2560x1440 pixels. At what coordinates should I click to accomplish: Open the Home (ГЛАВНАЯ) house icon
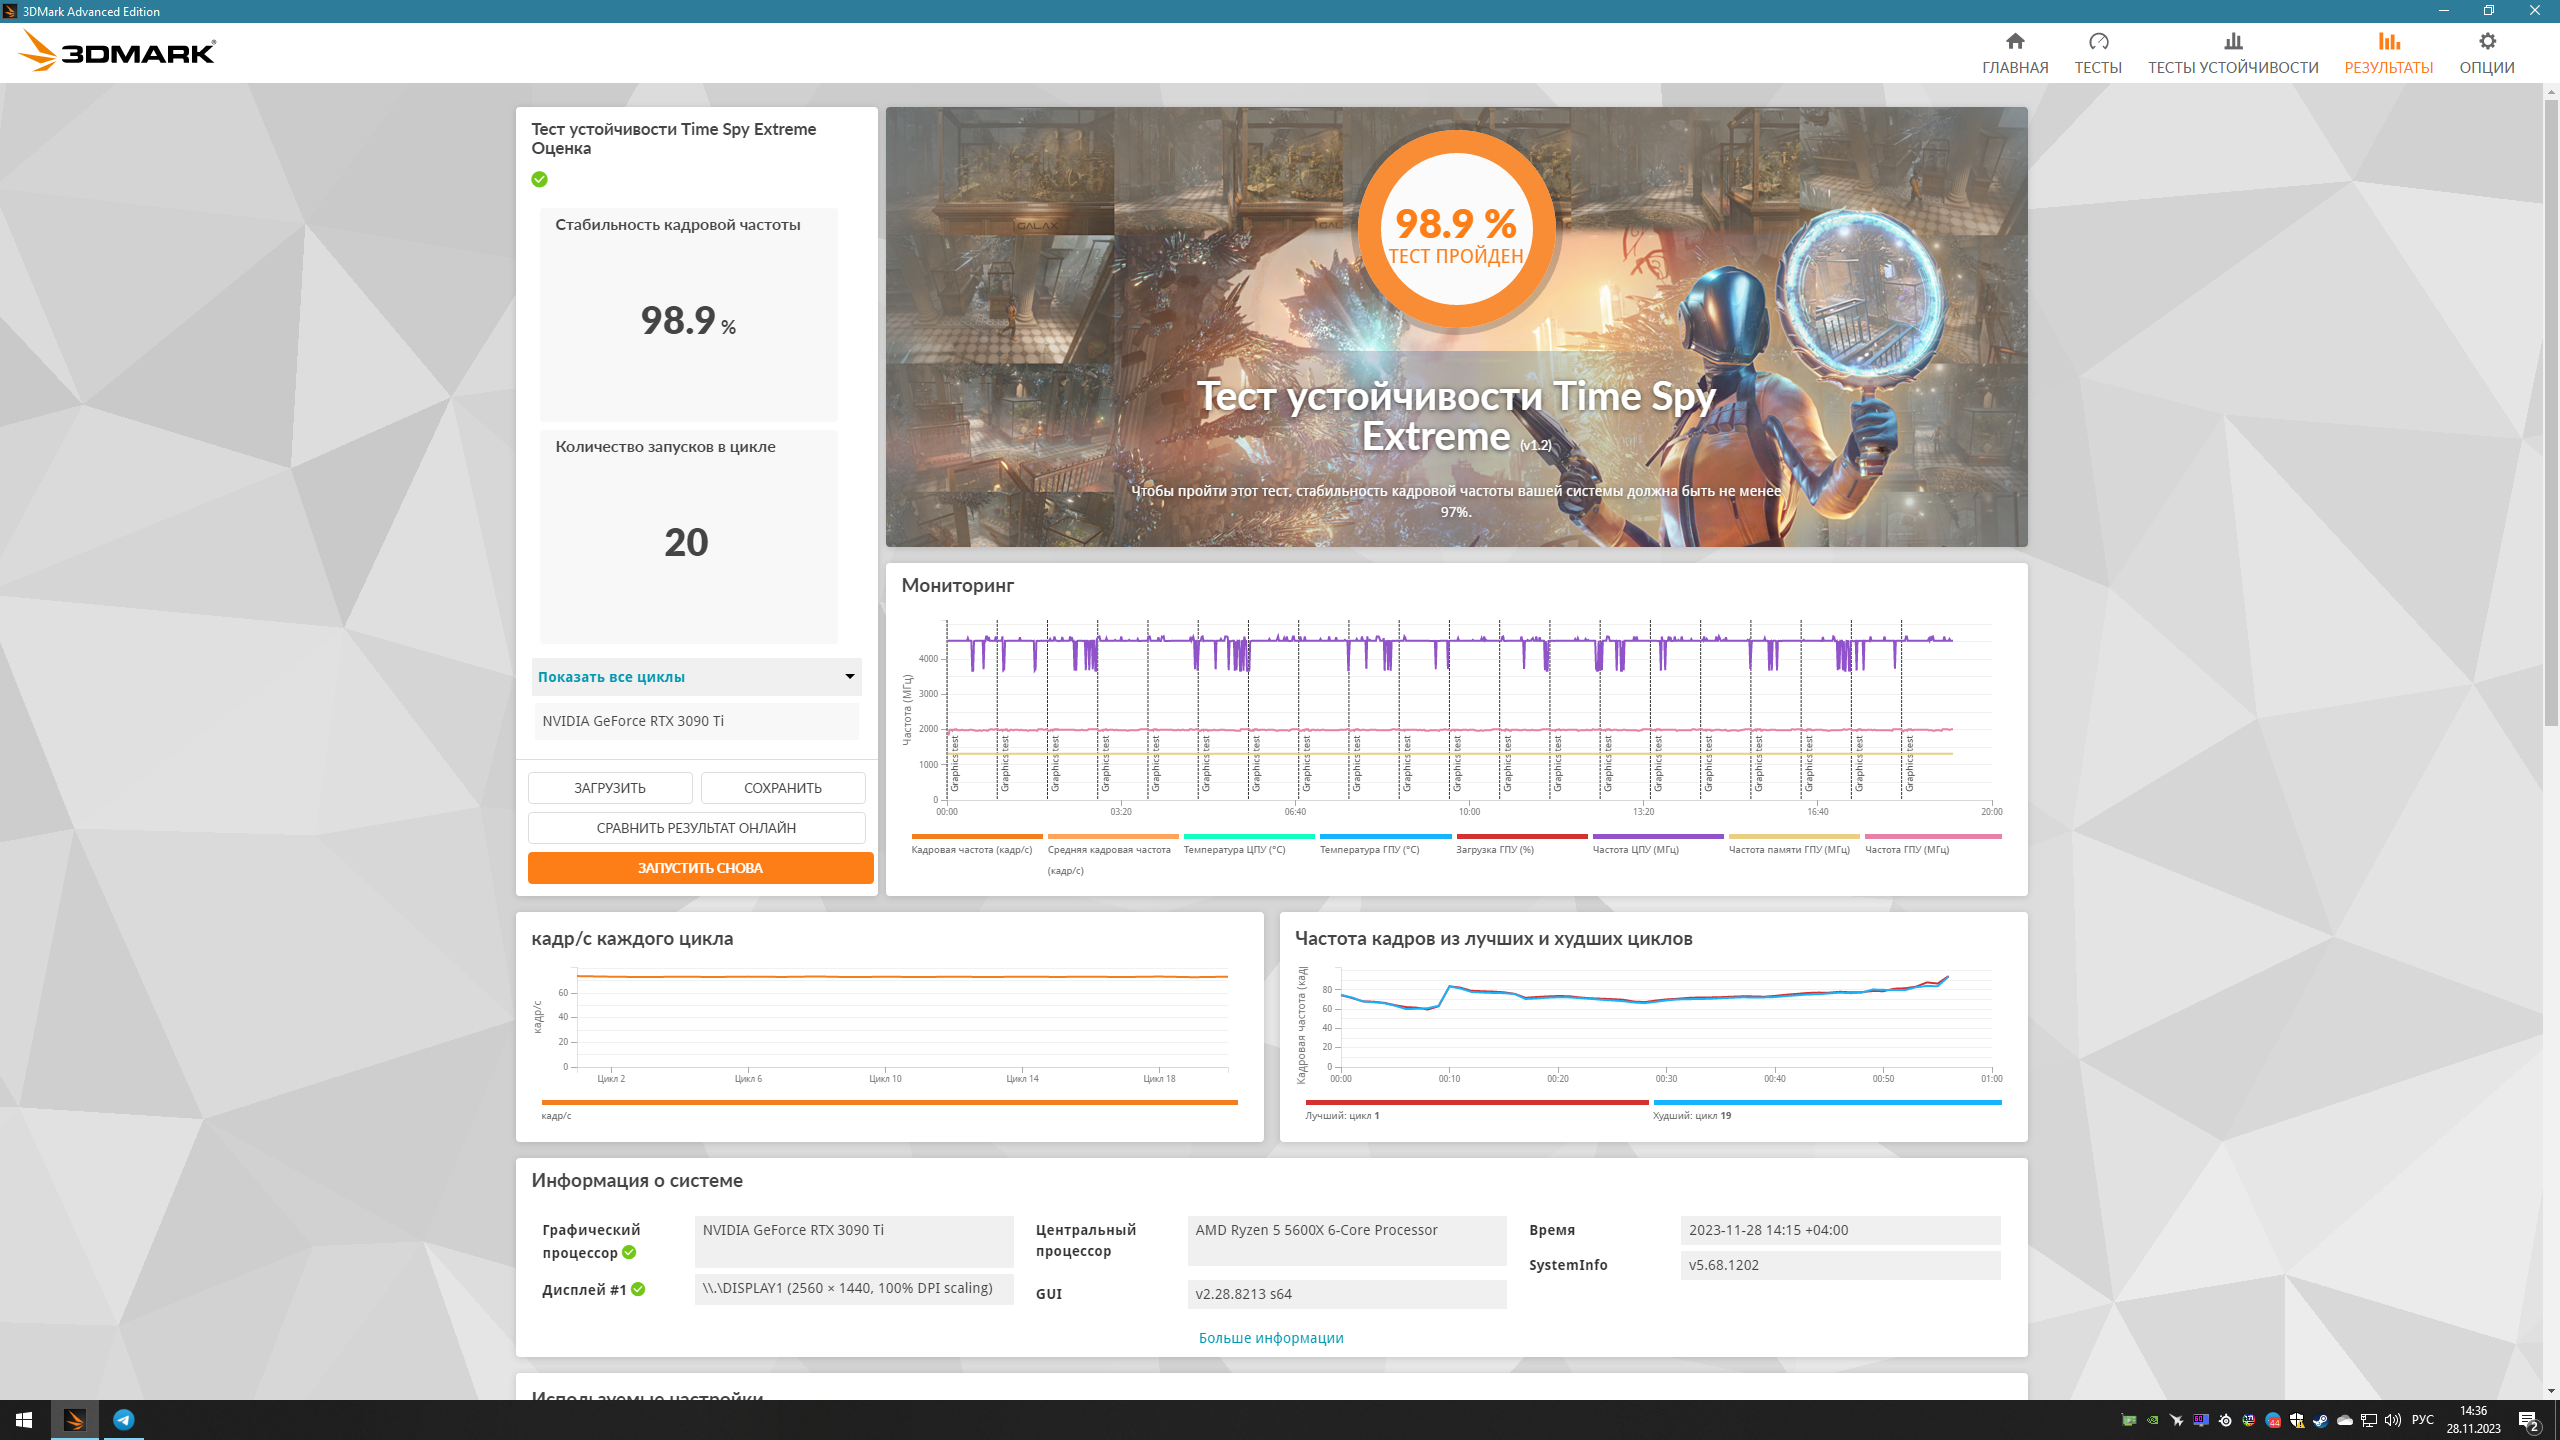click(x=2014, y=41)
